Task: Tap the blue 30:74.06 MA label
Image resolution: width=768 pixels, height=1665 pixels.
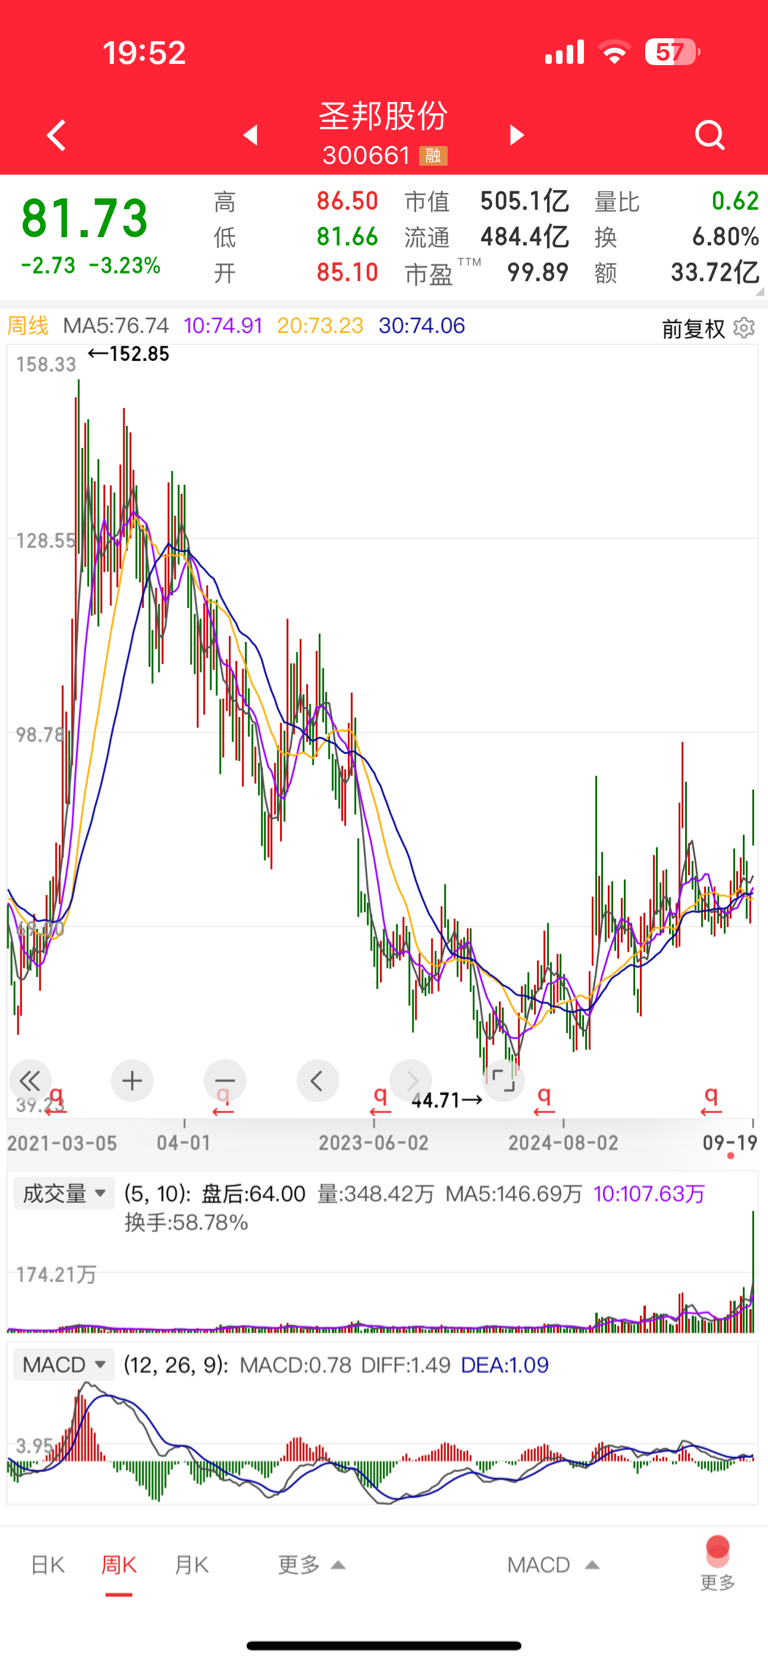Action: (x=421, y=326)
